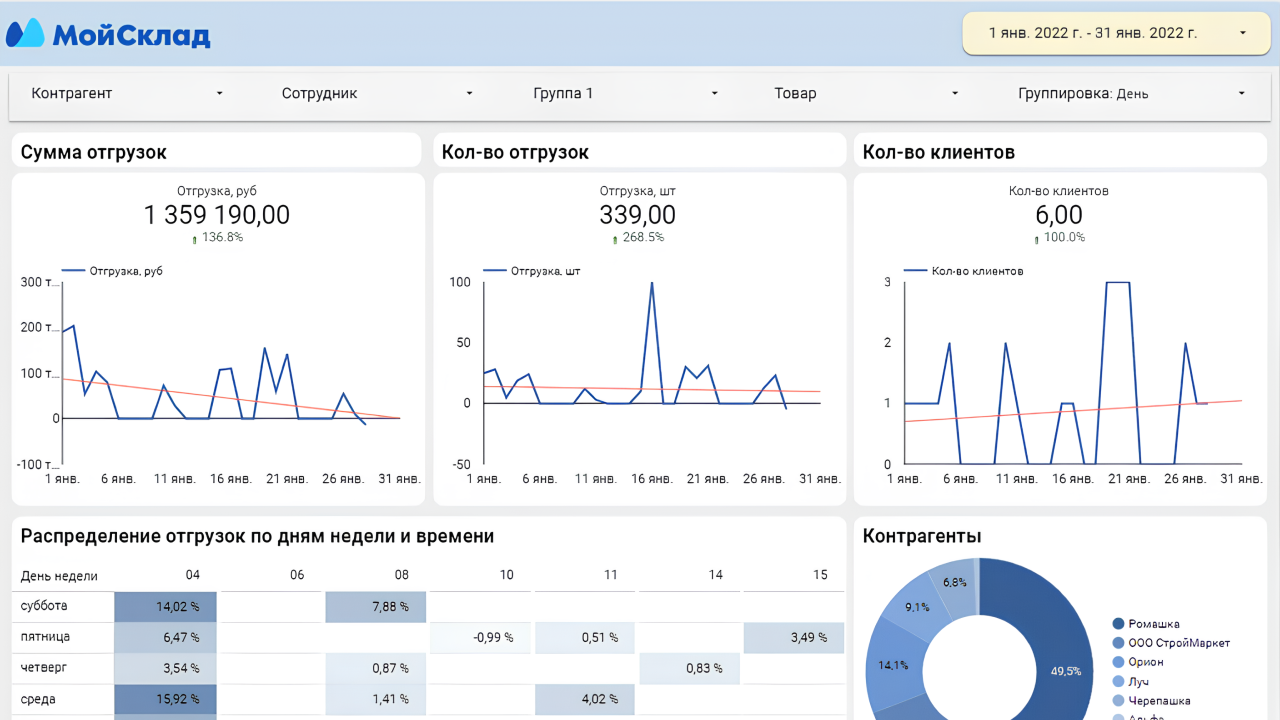Click the 1,41 % cell in среда row
1280x720 pixels.
click(375, 700)
